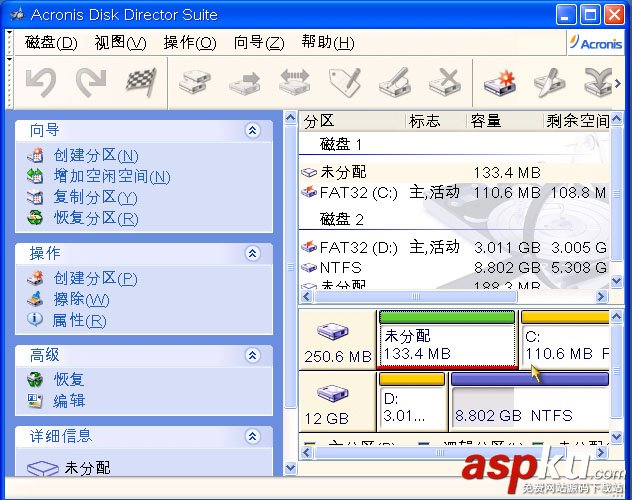632x500 pixels.
Task: Click operation link 擦除(W)
Action: pyautogui.click(x=81, y=299)
